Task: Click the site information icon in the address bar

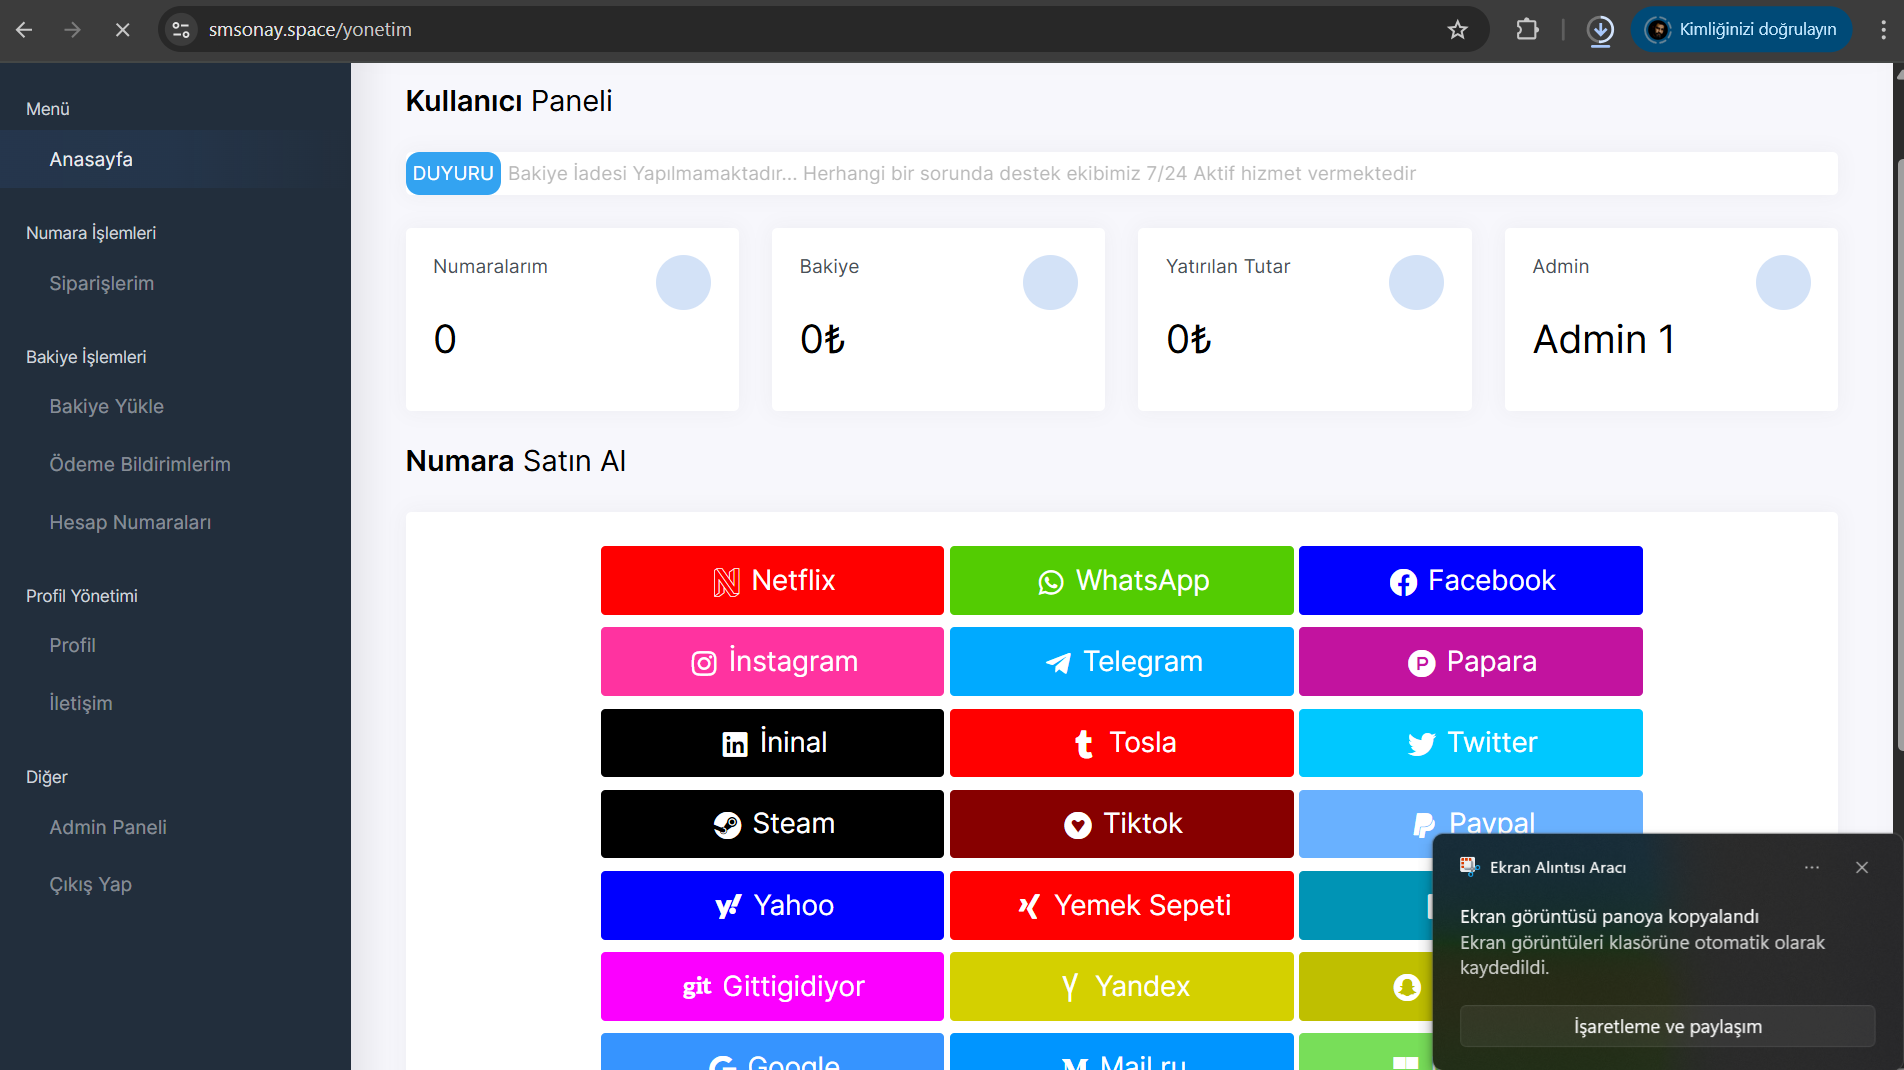Action: [x=181, y=30]
